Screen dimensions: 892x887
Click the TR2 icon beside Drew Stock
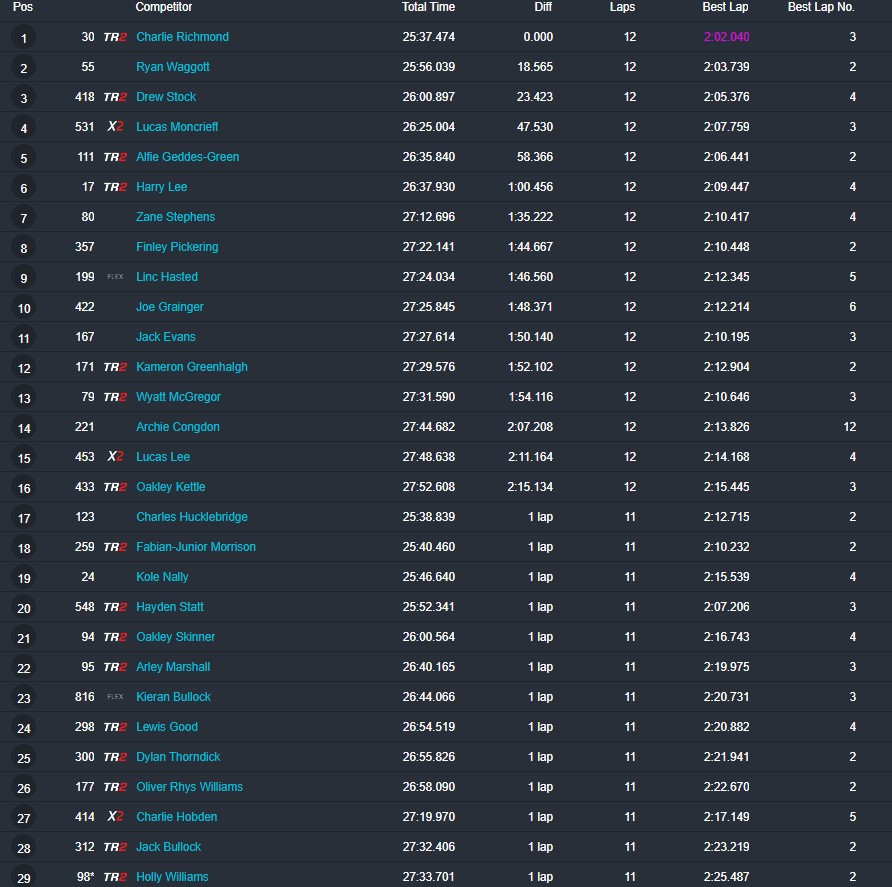(x=115, y=97)
